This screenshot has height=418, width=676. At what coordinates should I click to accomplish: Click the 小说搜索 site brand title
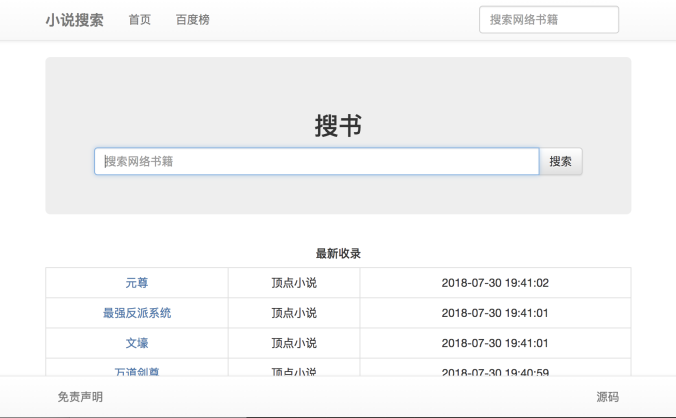75,20
